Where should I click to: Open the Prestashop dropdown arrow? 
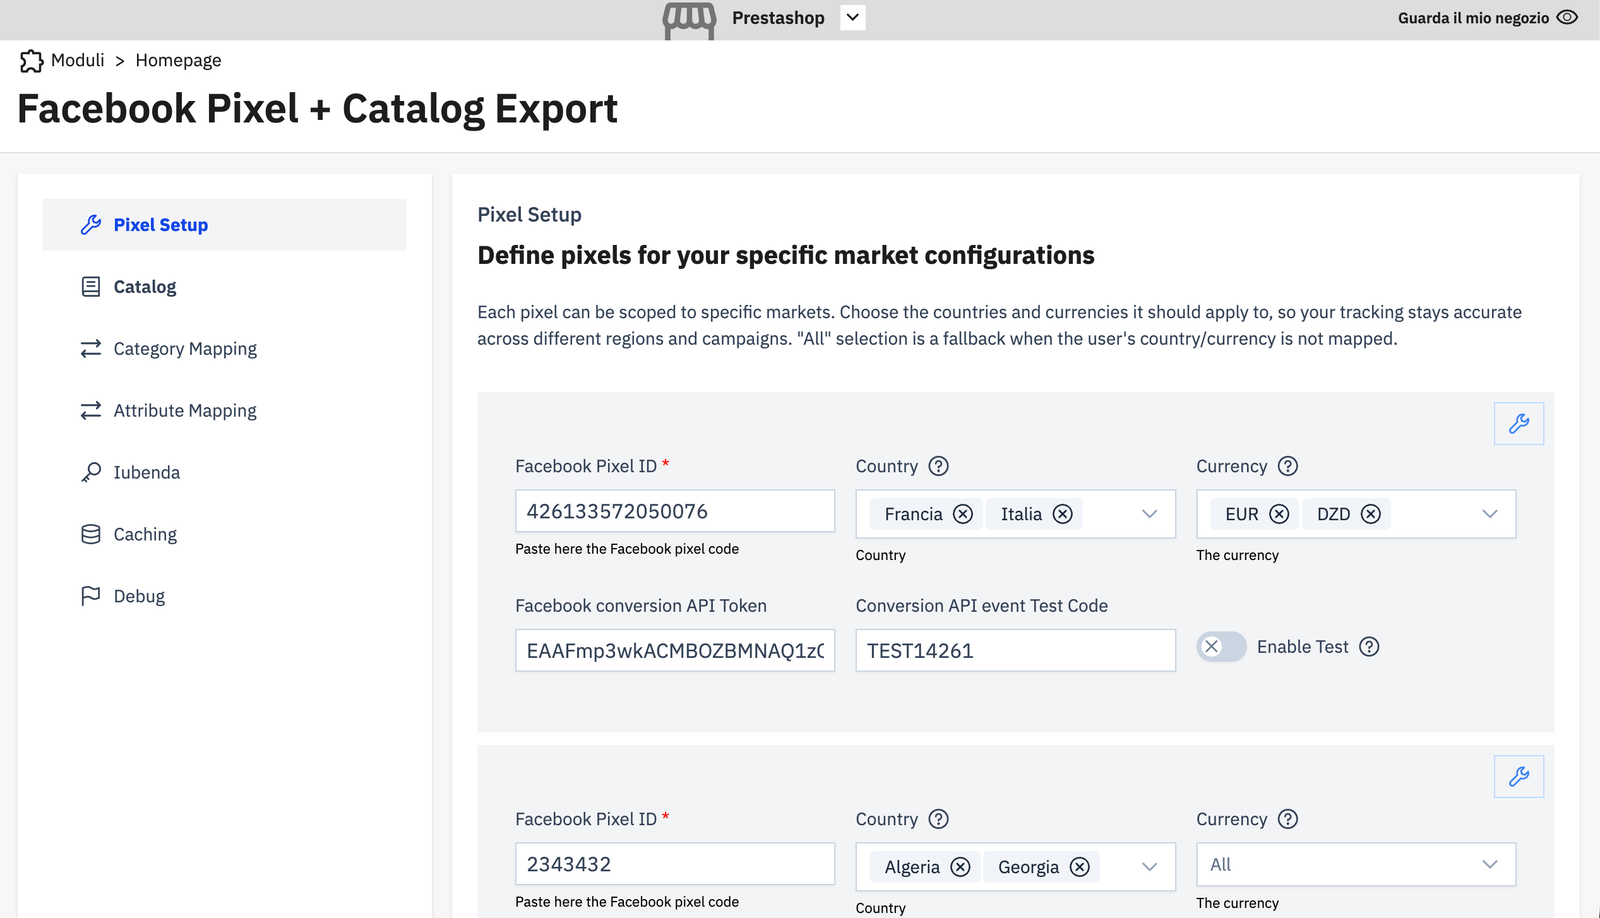(852, 17)
